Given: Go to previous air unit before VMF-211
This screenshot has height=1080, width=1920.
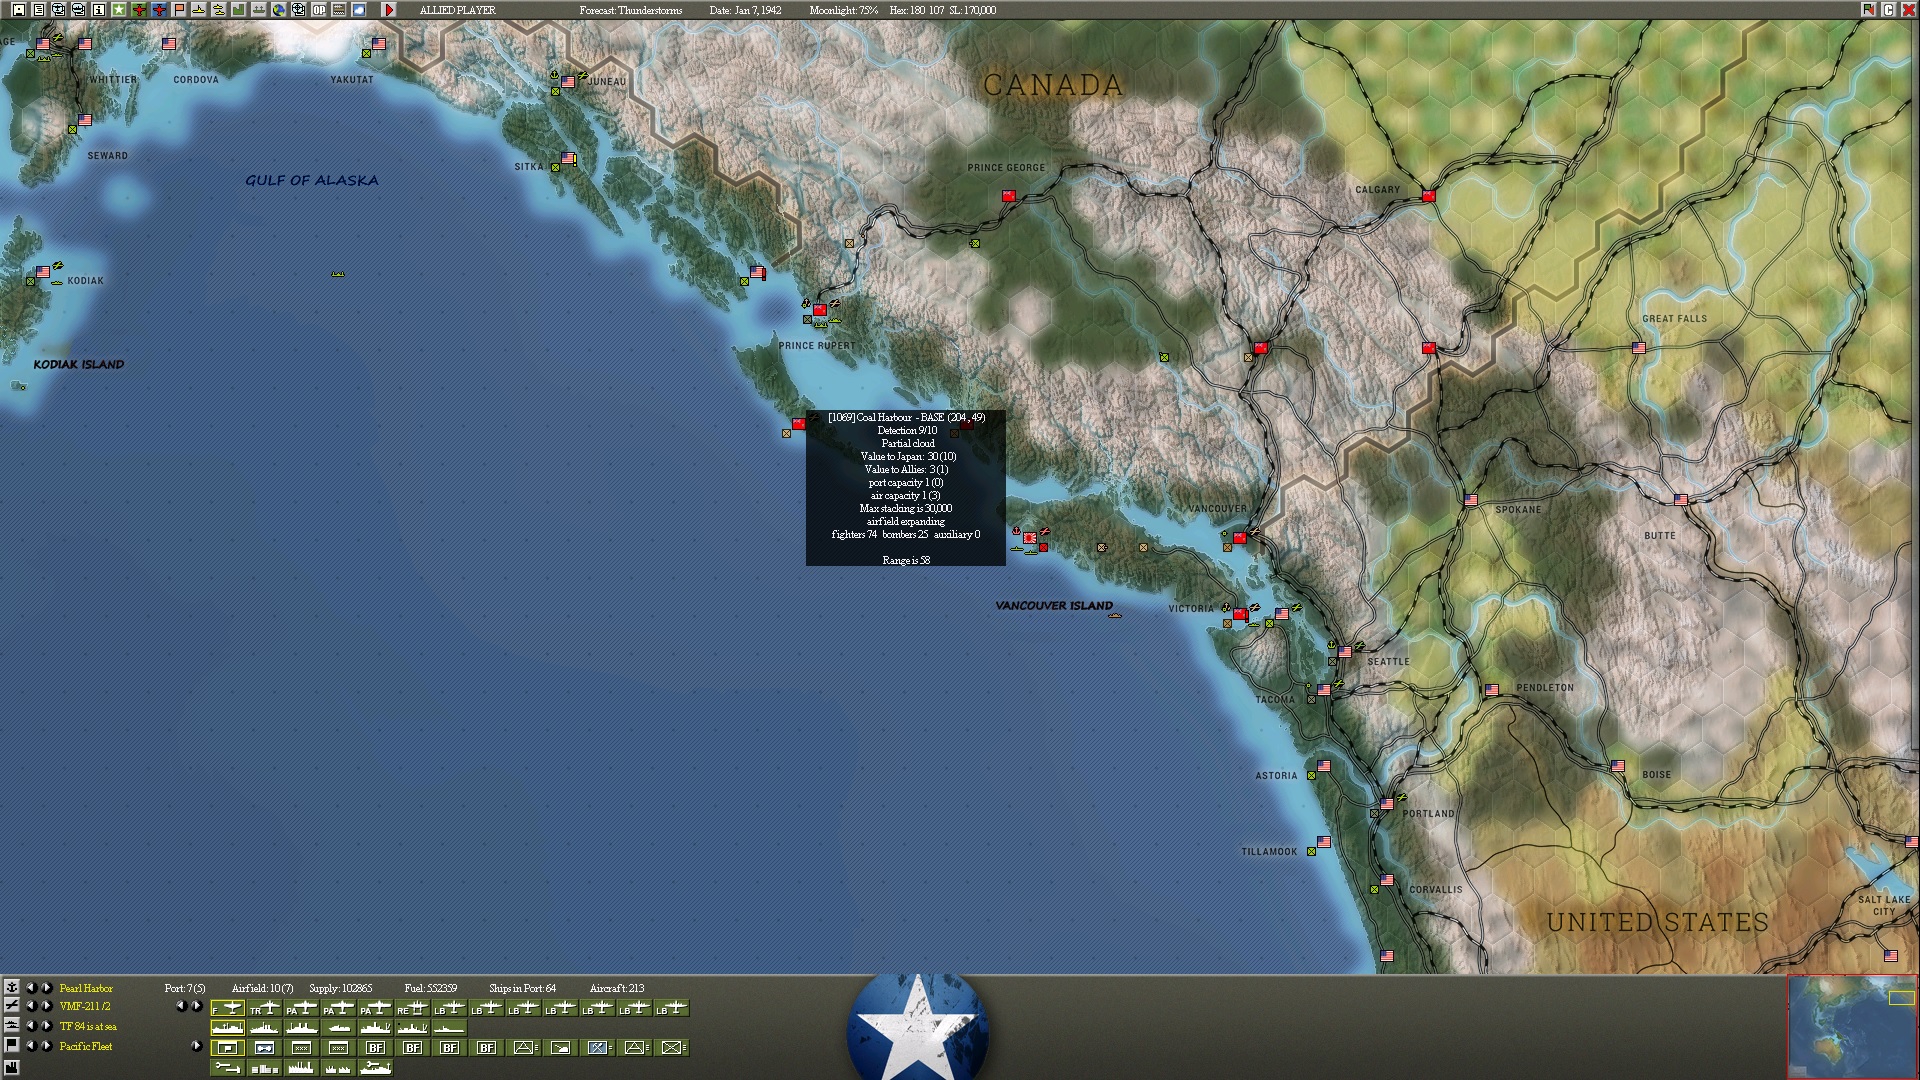Looking at the screenshot, I should (31, 1006).
